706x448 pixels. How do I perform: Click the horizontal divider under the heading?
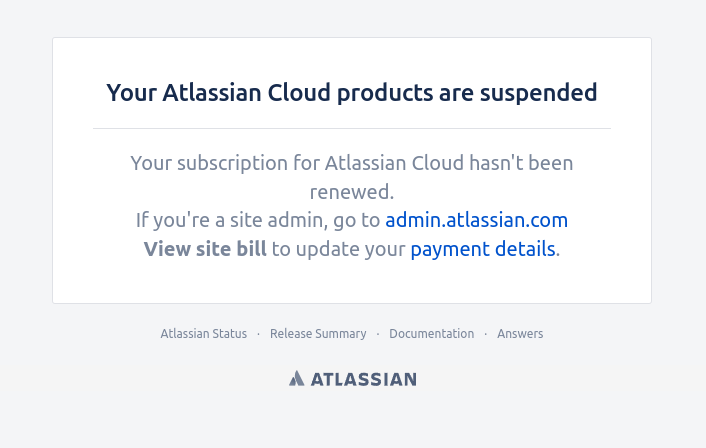(x=352, y=128)
